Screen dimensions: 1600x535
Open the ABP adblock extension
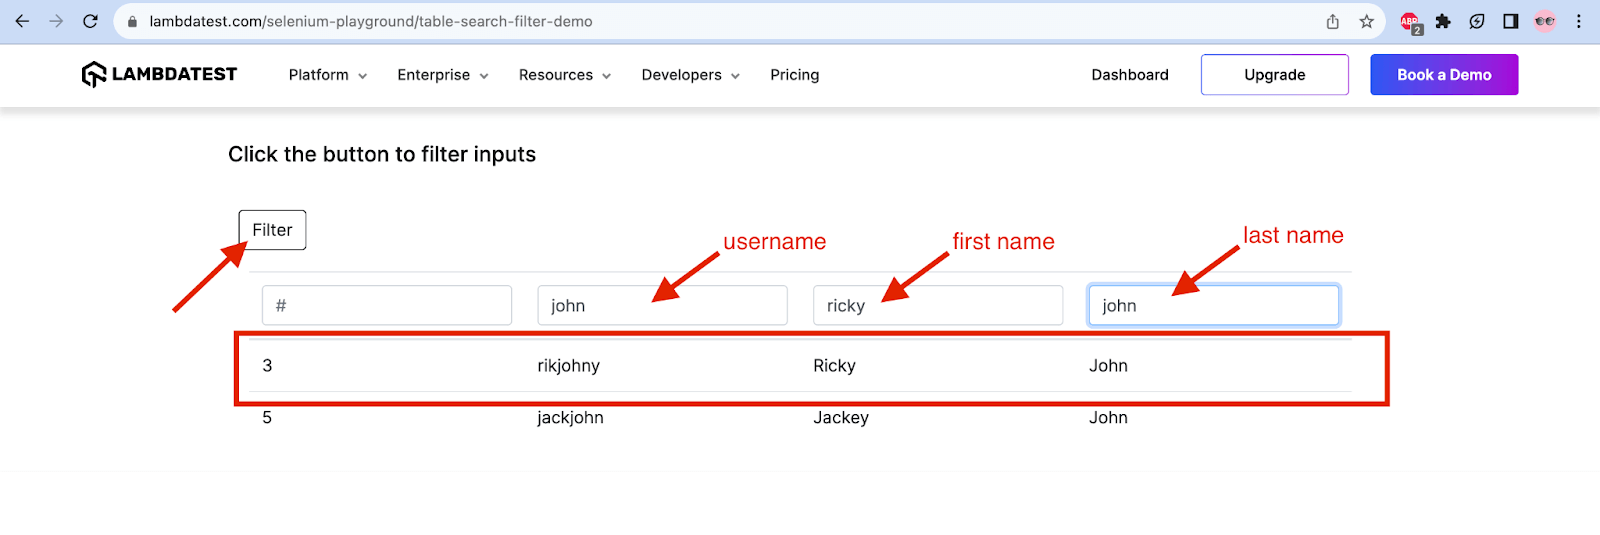[x=1410, y=22]
